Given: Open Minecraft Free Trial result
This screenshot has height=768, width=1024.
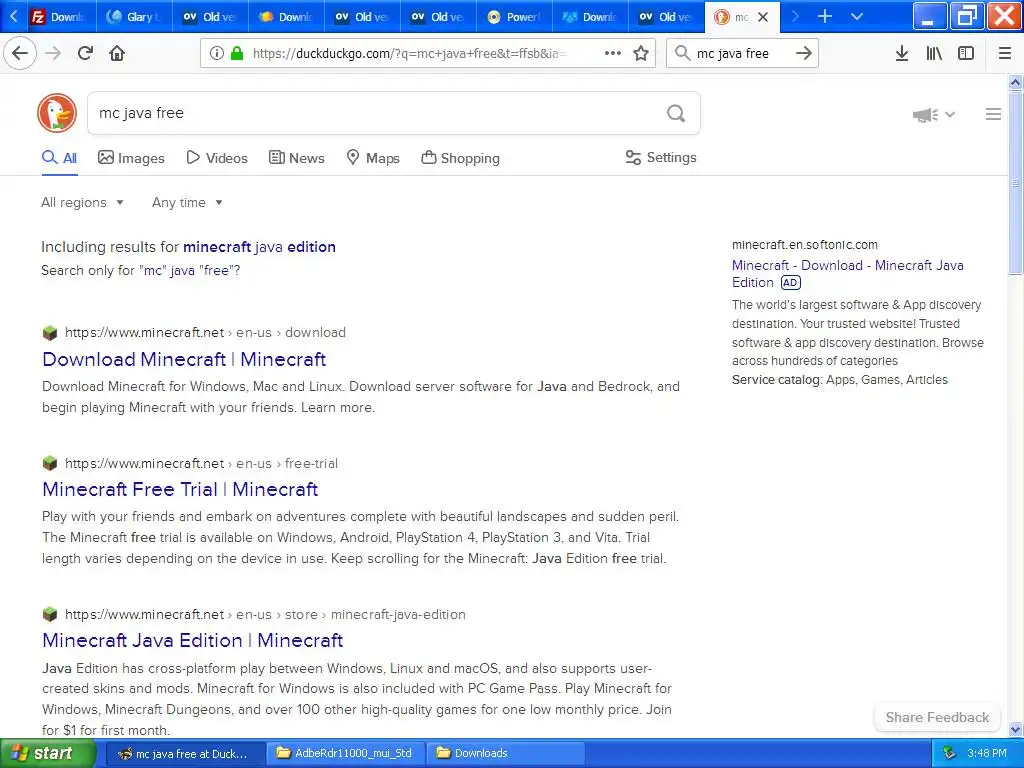Looking at the screenshot, I should click(x=180, y=489).
